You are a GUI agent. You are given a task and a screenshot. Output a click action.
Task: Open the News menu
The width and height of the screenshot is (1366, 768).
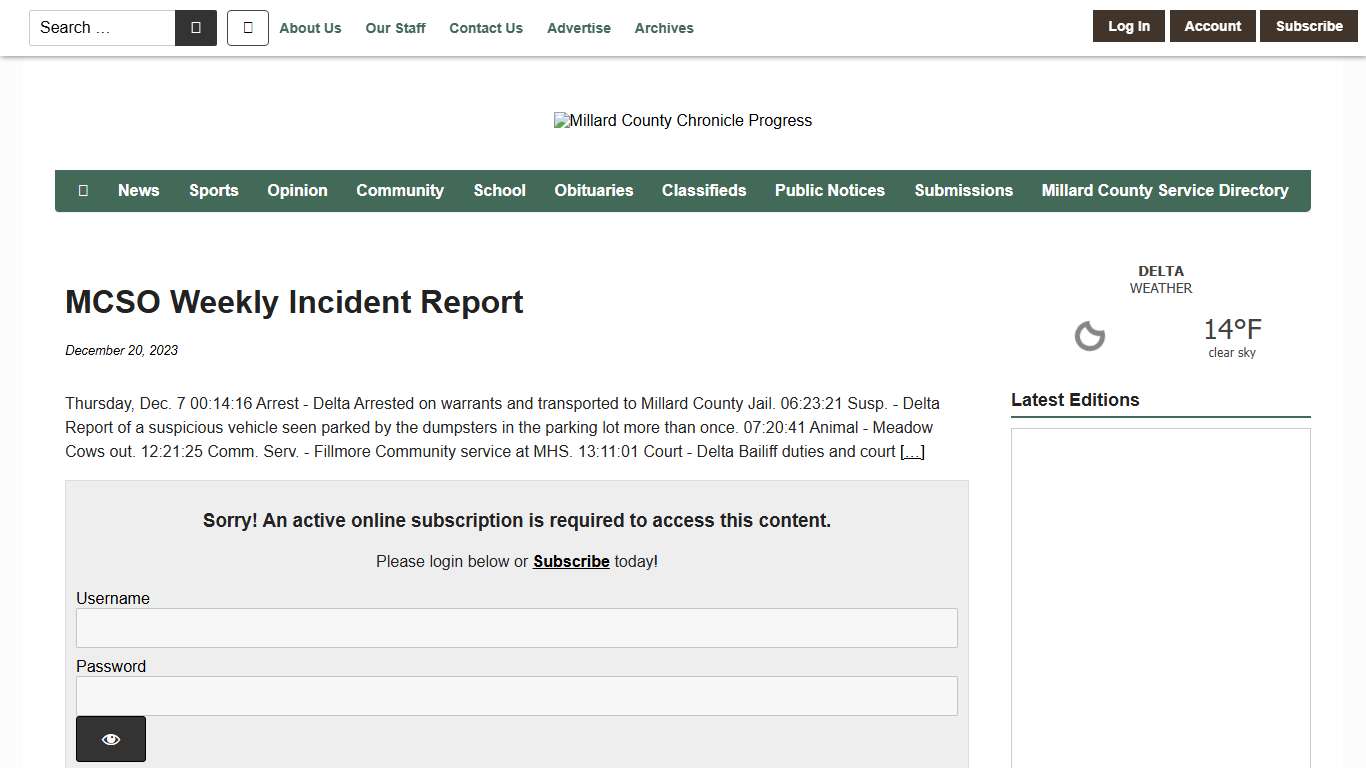[x=138, y=190]
